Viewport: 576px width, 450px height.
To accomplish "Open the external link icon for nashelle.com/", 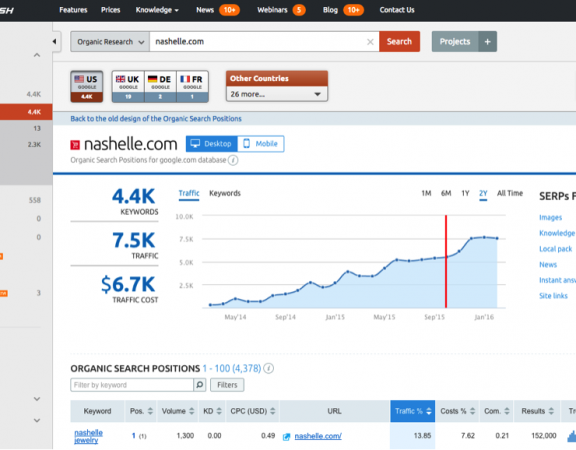I will tap(287, 436).
